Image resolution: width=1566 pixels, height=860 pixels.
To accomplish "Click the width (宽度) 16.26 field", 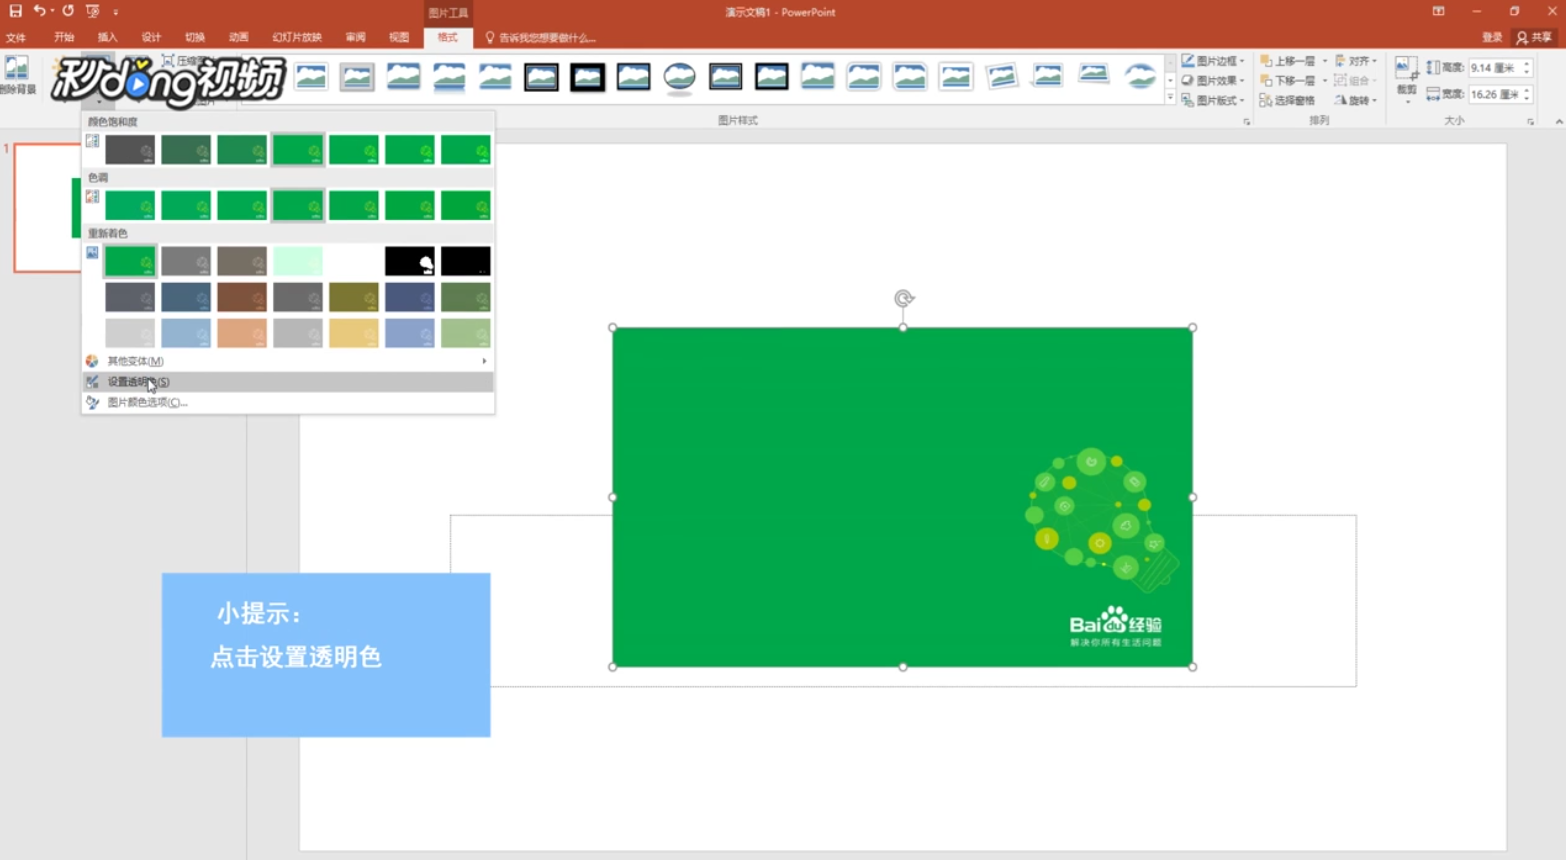I will (1495, 94).
